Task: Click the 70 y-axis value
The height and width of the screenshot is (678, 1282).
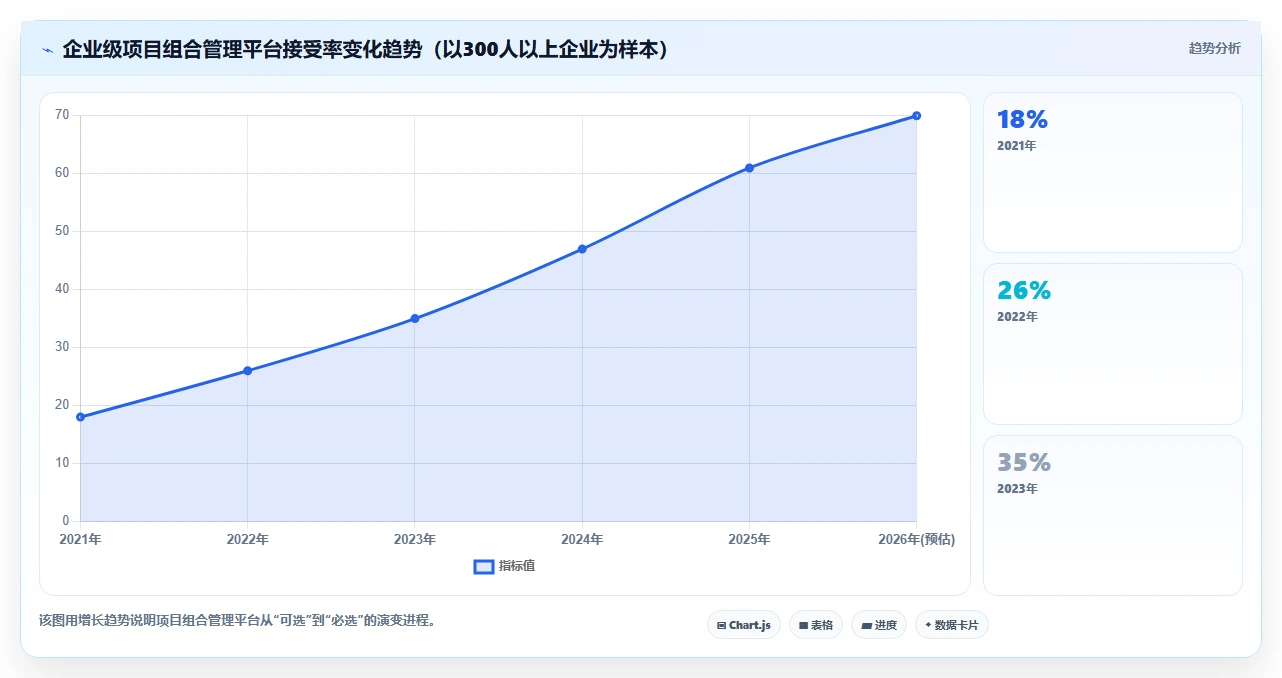Action: (62, 115)
